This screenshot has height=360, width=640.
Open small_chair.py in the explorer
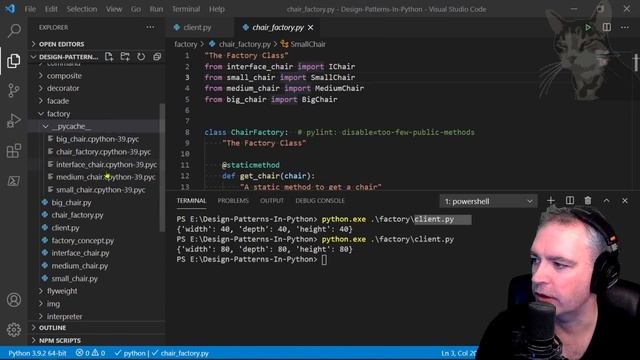(x=75, y=278)
